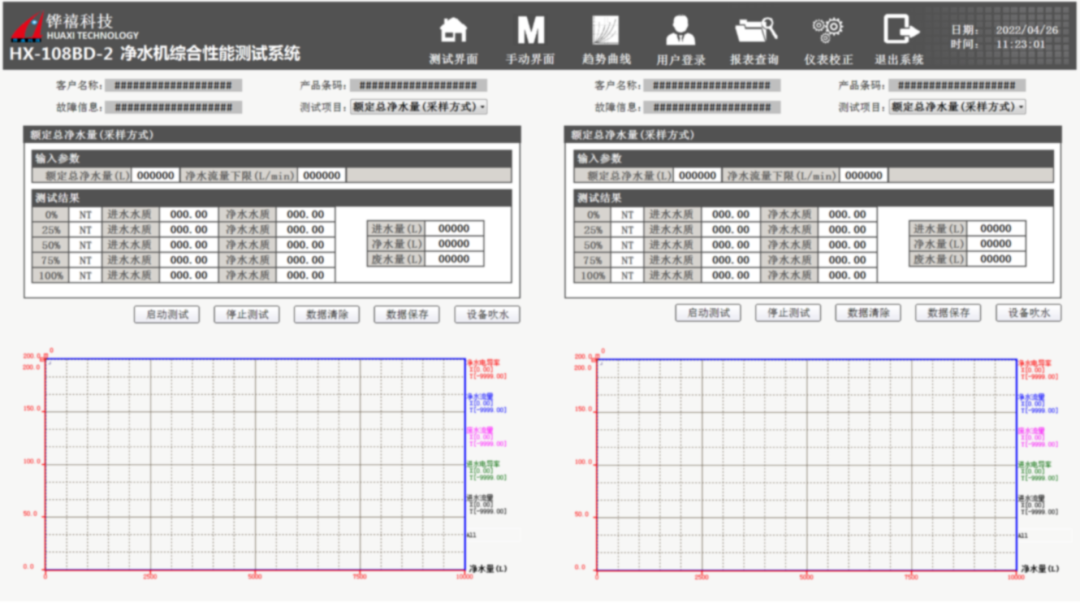This screenshot has height=603, width=1080.
Task: Select right panel 净水流量下限 input field
Action: 863,175
